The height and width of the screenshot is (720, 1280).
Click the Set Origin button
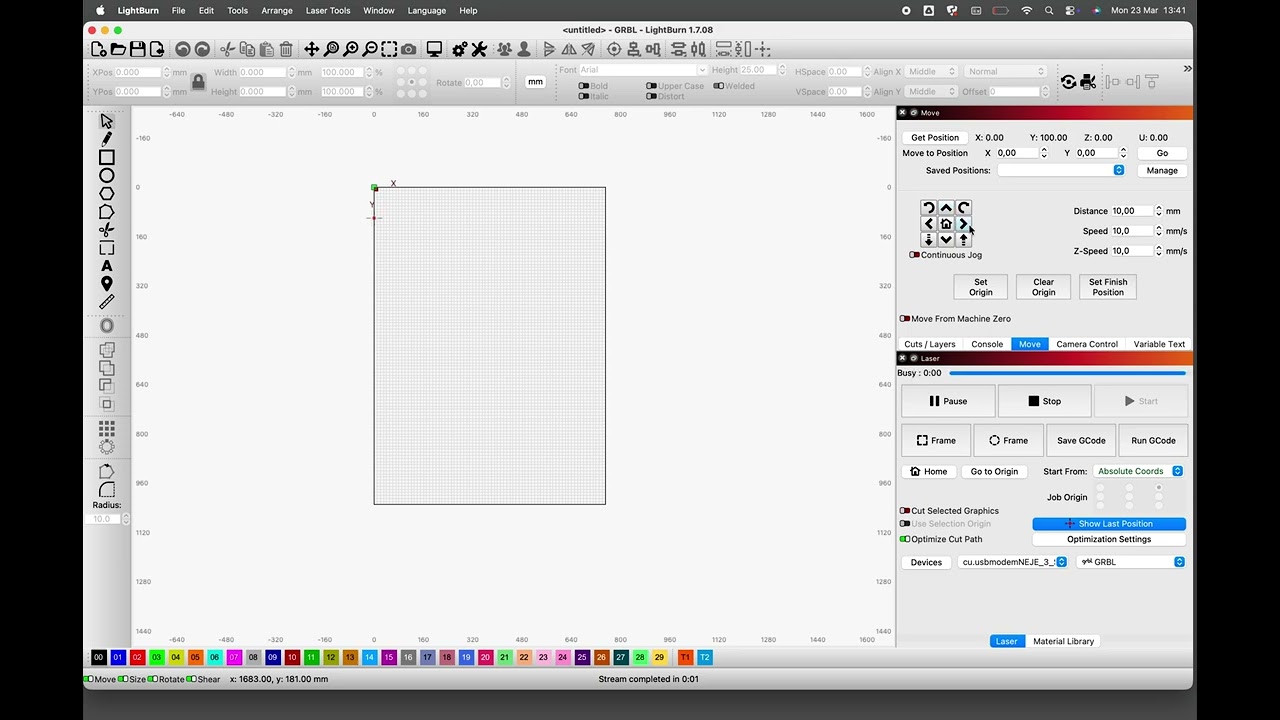click(x=981, y=287)
